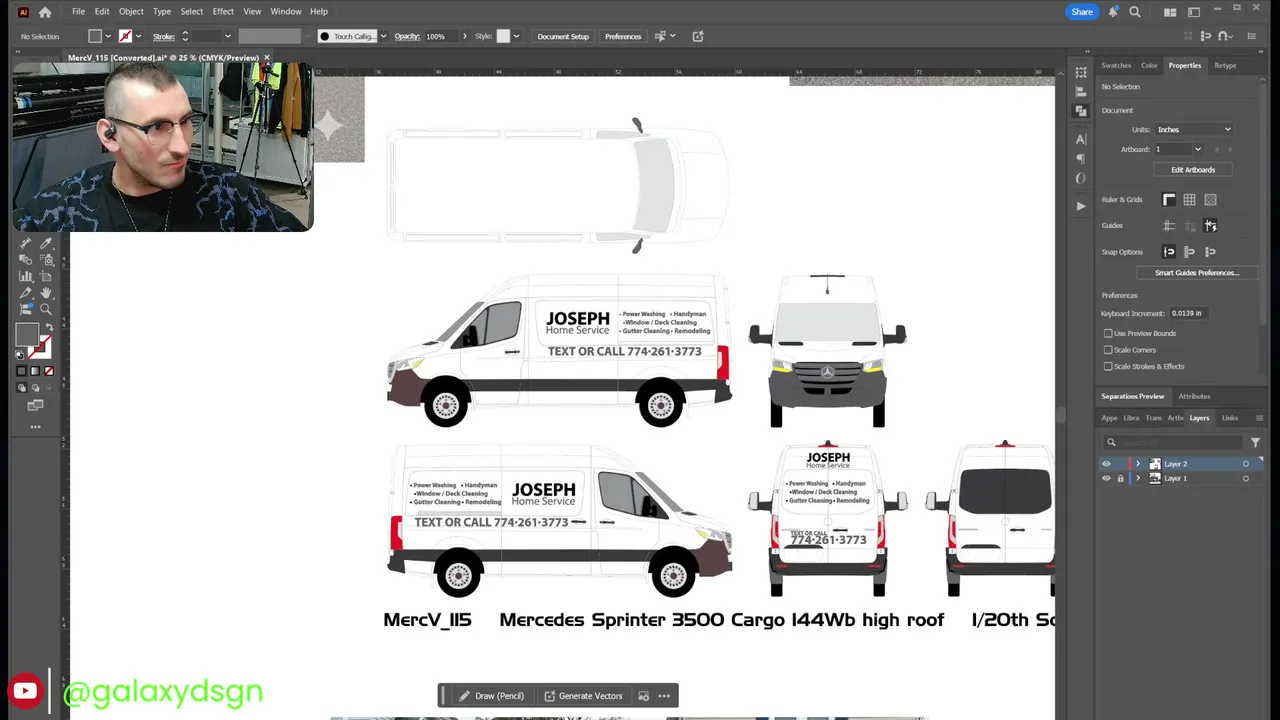The height and width of the screenshot is (720, 1280).
Task: Enable Scale Strokes & Effects checkbox
Action: tap(1108, 366)
